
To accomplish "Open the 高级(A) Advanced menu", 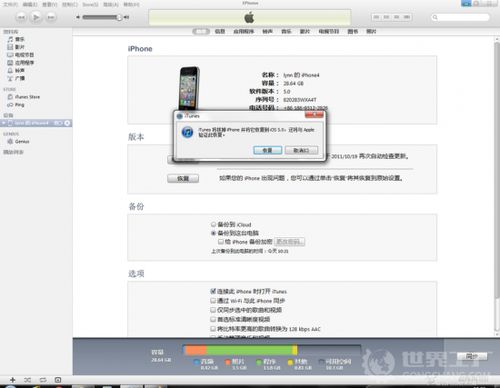I will coord(111,4).
